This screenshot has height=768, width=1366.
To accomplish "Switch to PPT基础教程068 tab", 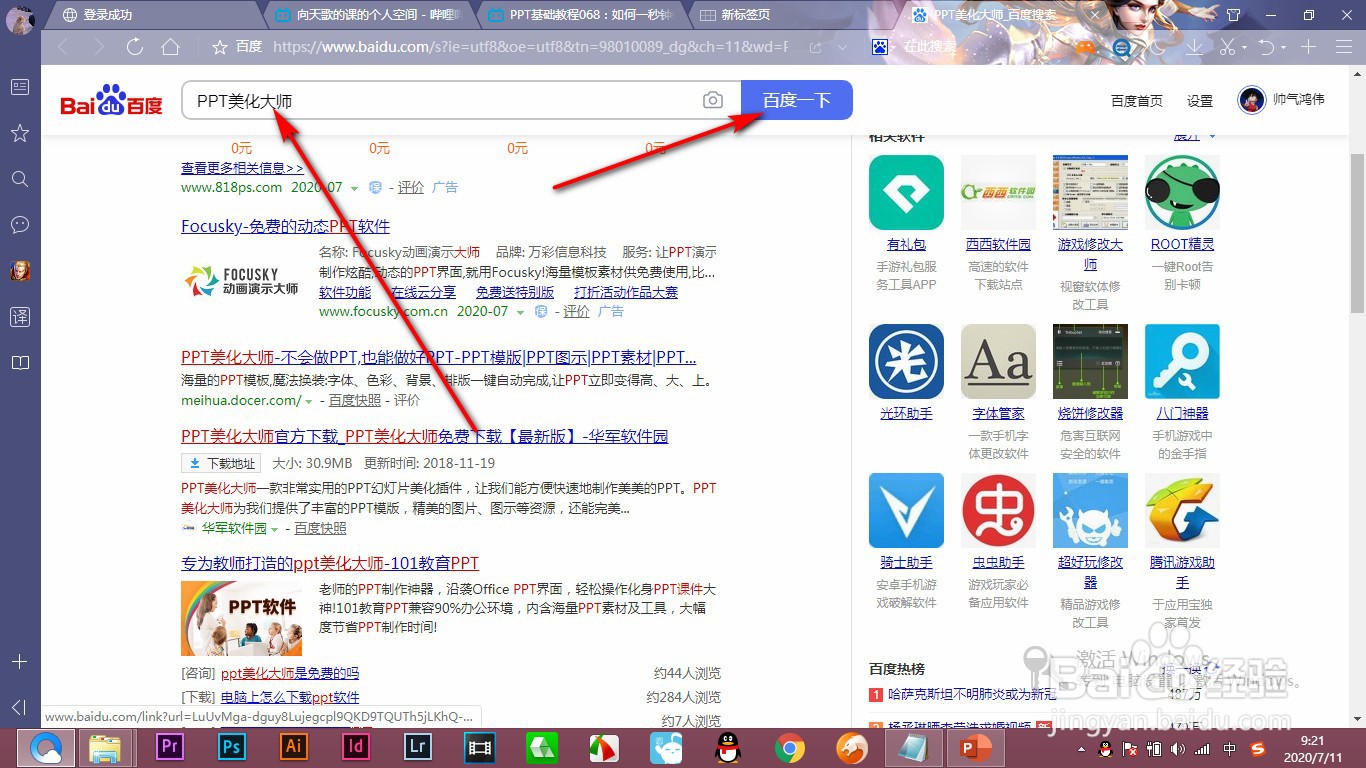I will [581, 15].
